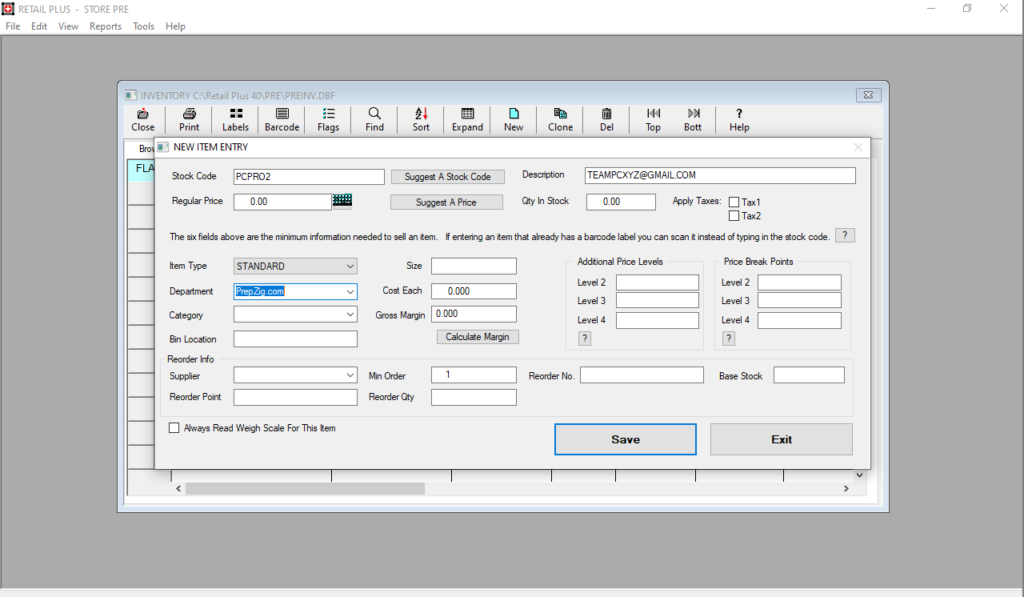Image resolution: width=1024 pixels, height=597 pixels.
Task: Click into the Description field
Action: click(720, 176)
